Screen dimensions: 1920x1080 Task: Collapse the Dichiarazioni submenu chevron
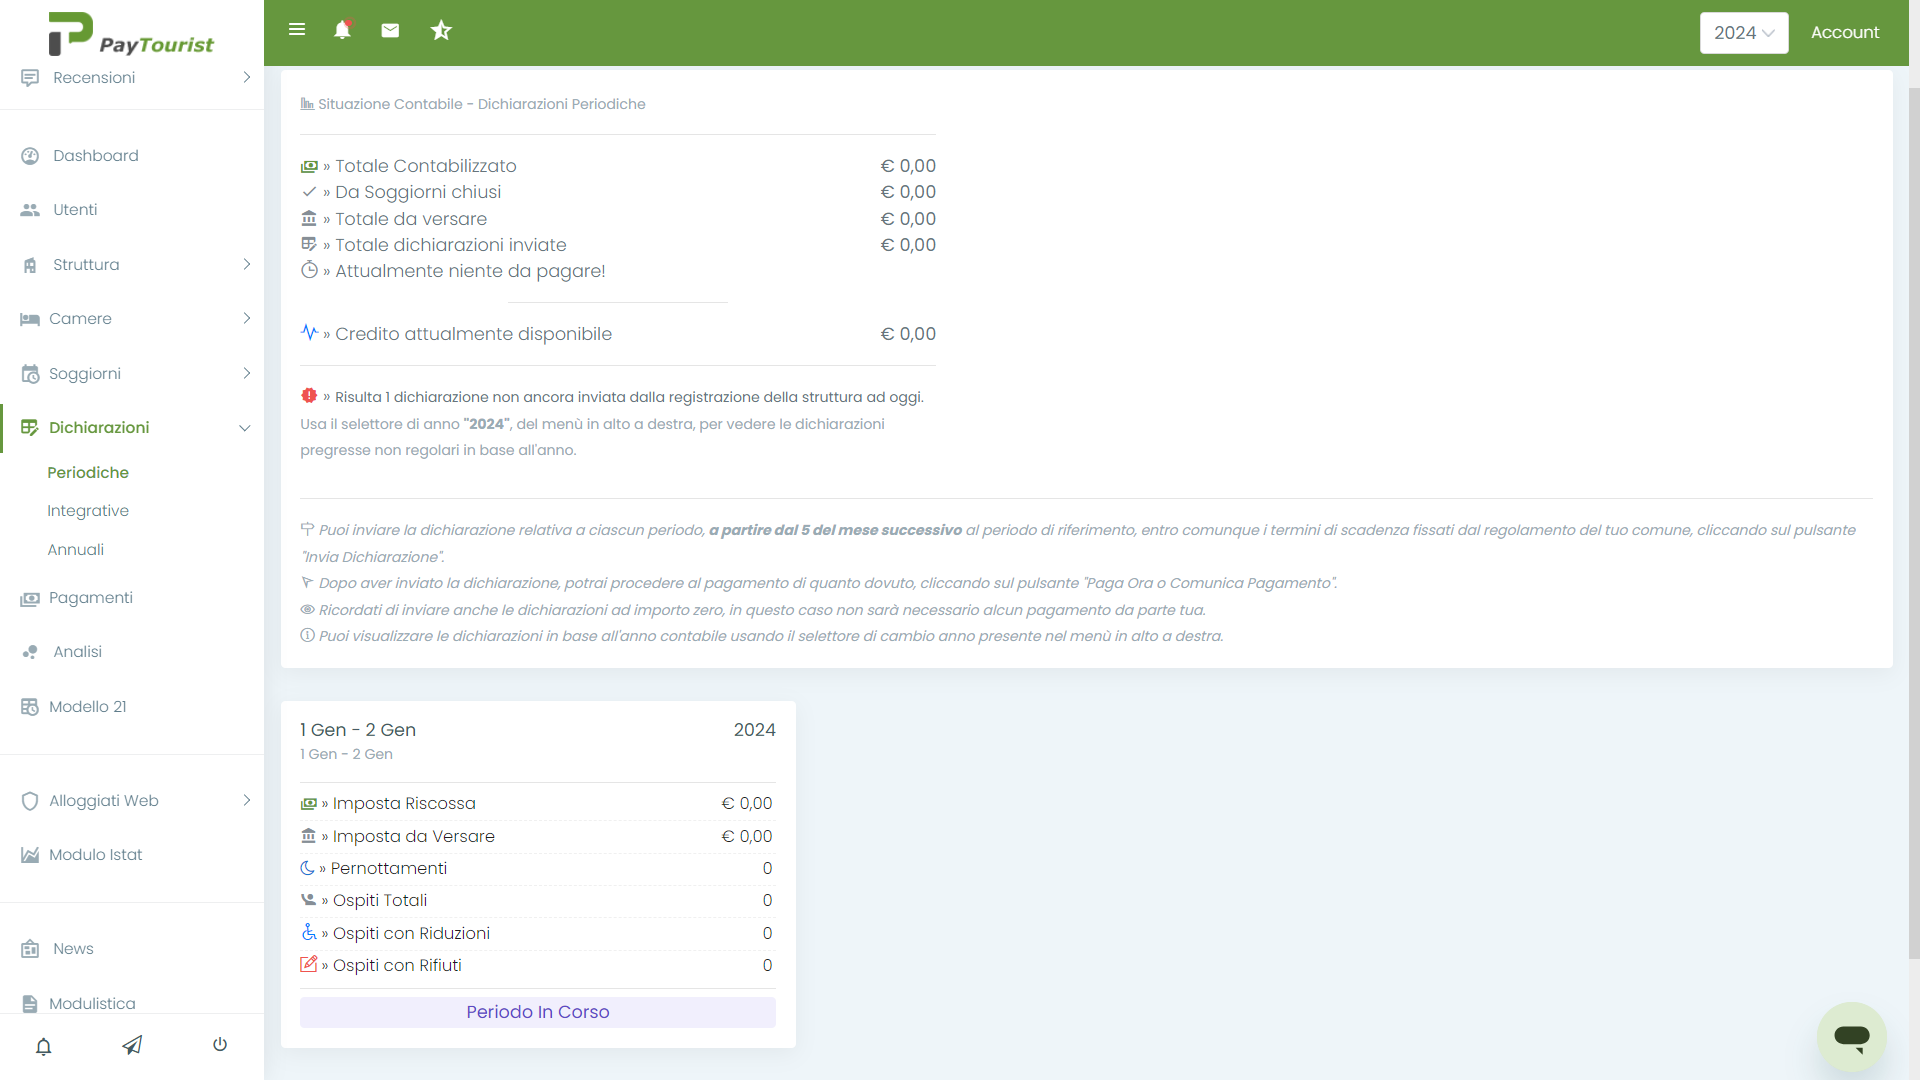(x=244, y=429)
